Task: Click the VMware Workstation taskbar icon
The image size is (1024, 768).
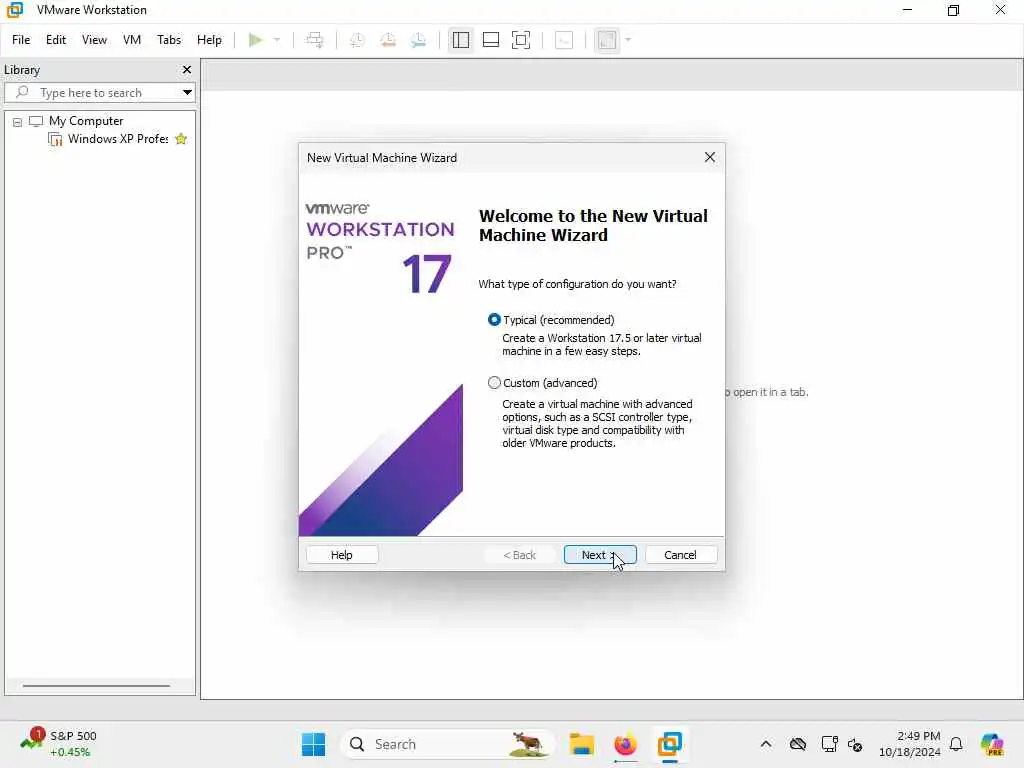Action: point(669,744)
